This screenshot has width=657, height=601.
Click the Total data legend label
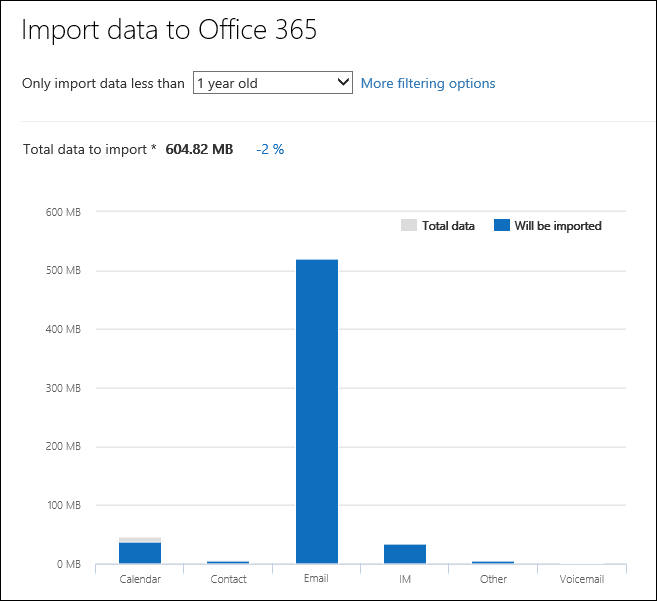pos(448,226)
